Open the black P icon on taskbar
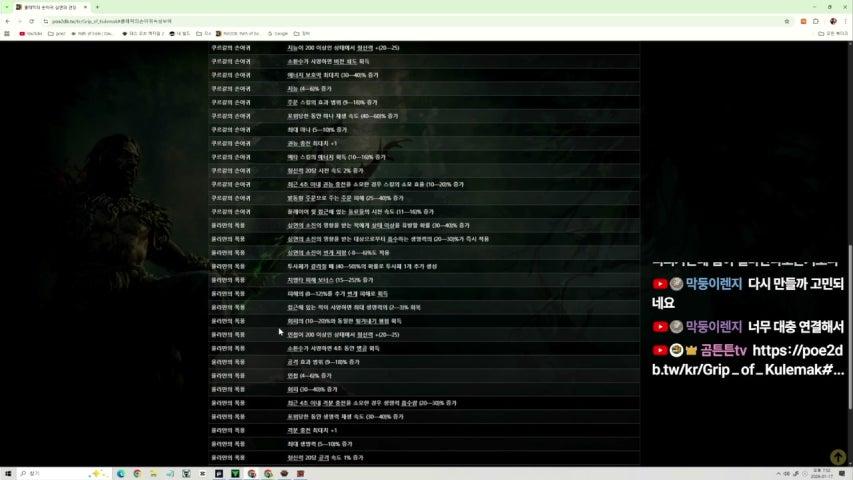This screenshot has width=853, height=480. 219,473
